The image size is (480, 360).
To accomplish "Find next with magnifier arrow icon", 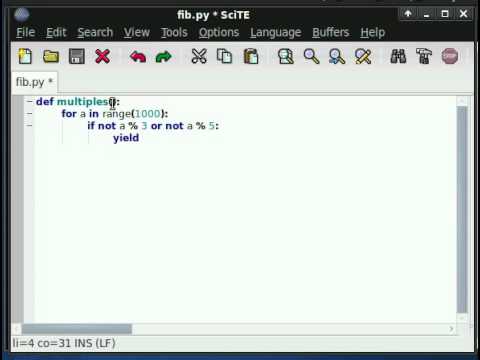I will (337, 56).
